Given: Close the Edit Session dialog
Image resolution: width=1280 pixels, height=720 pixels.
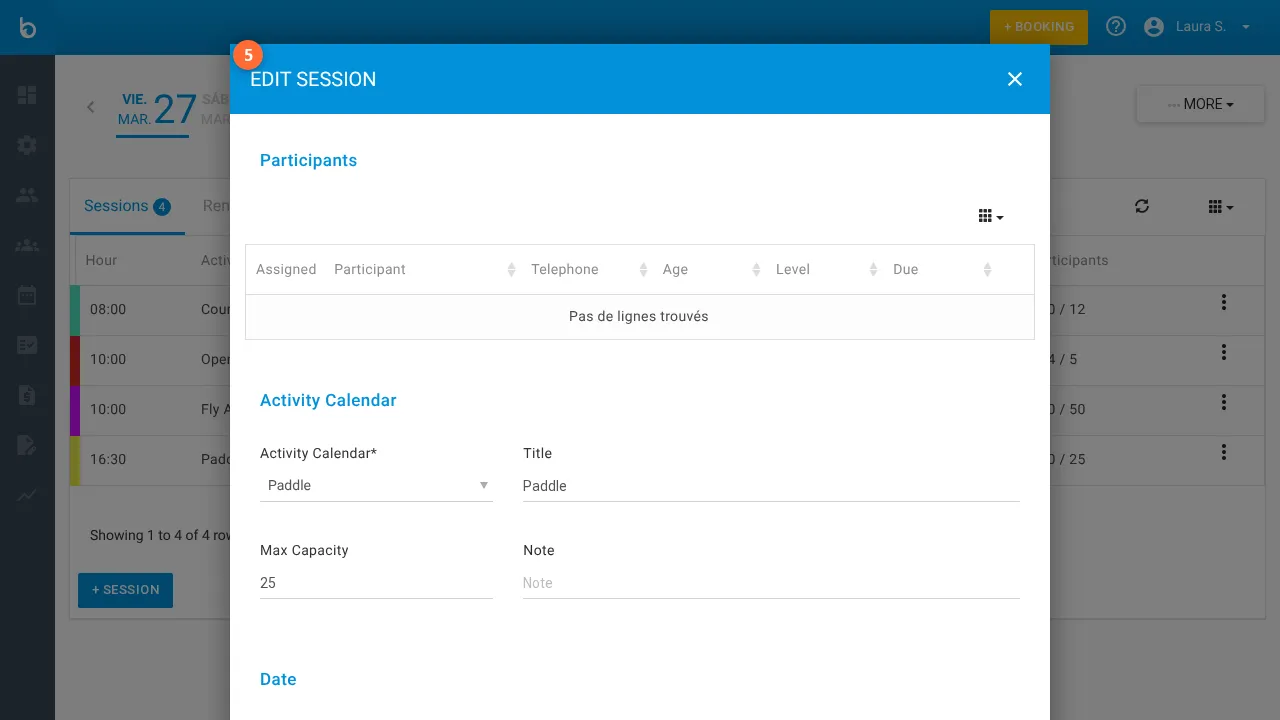Looking at the screenshot, I should pos(1014,79).
